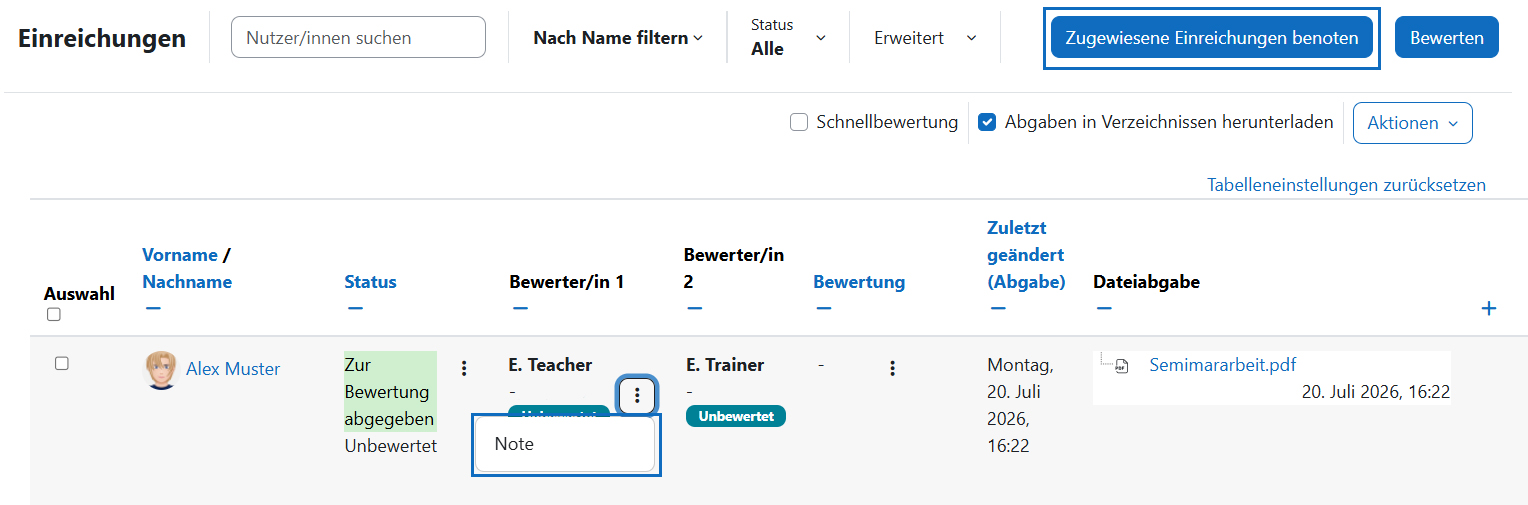This screenshot has height=505, width=1528.
Task: Hide the Bewertung column with its minus icon
Action: (824, 308)
